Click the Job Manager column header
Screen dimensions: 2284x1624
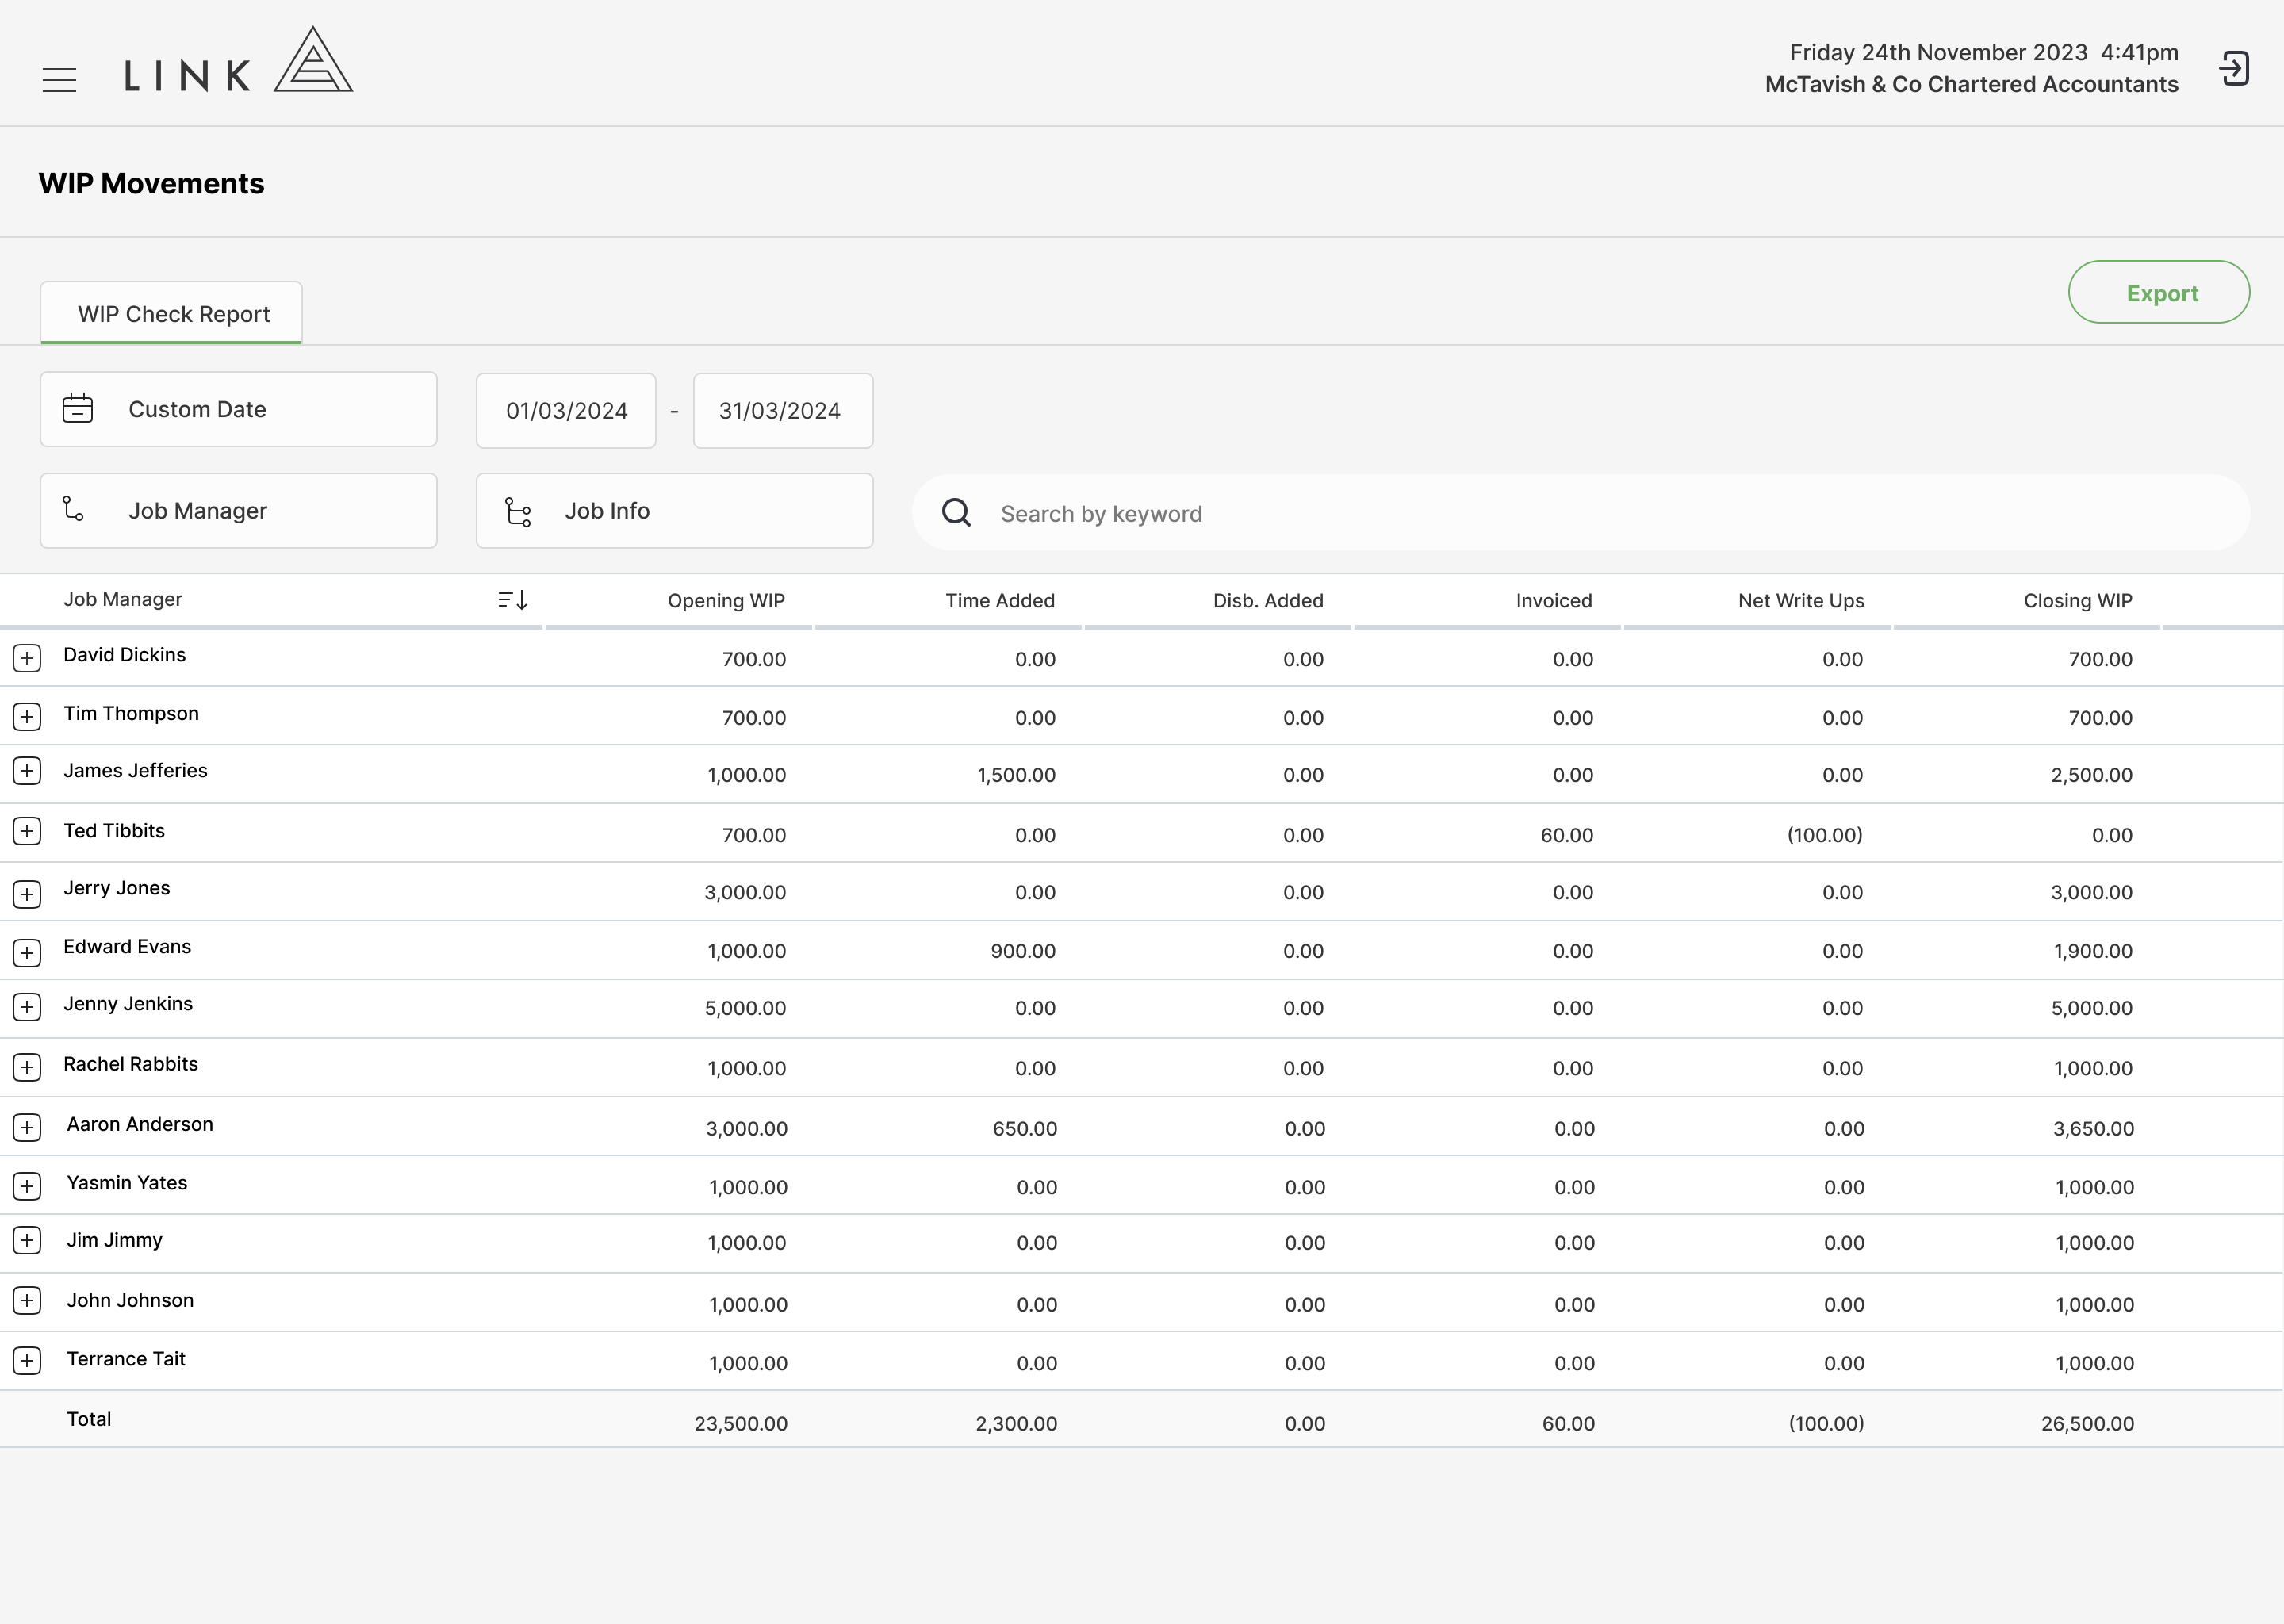123,599
